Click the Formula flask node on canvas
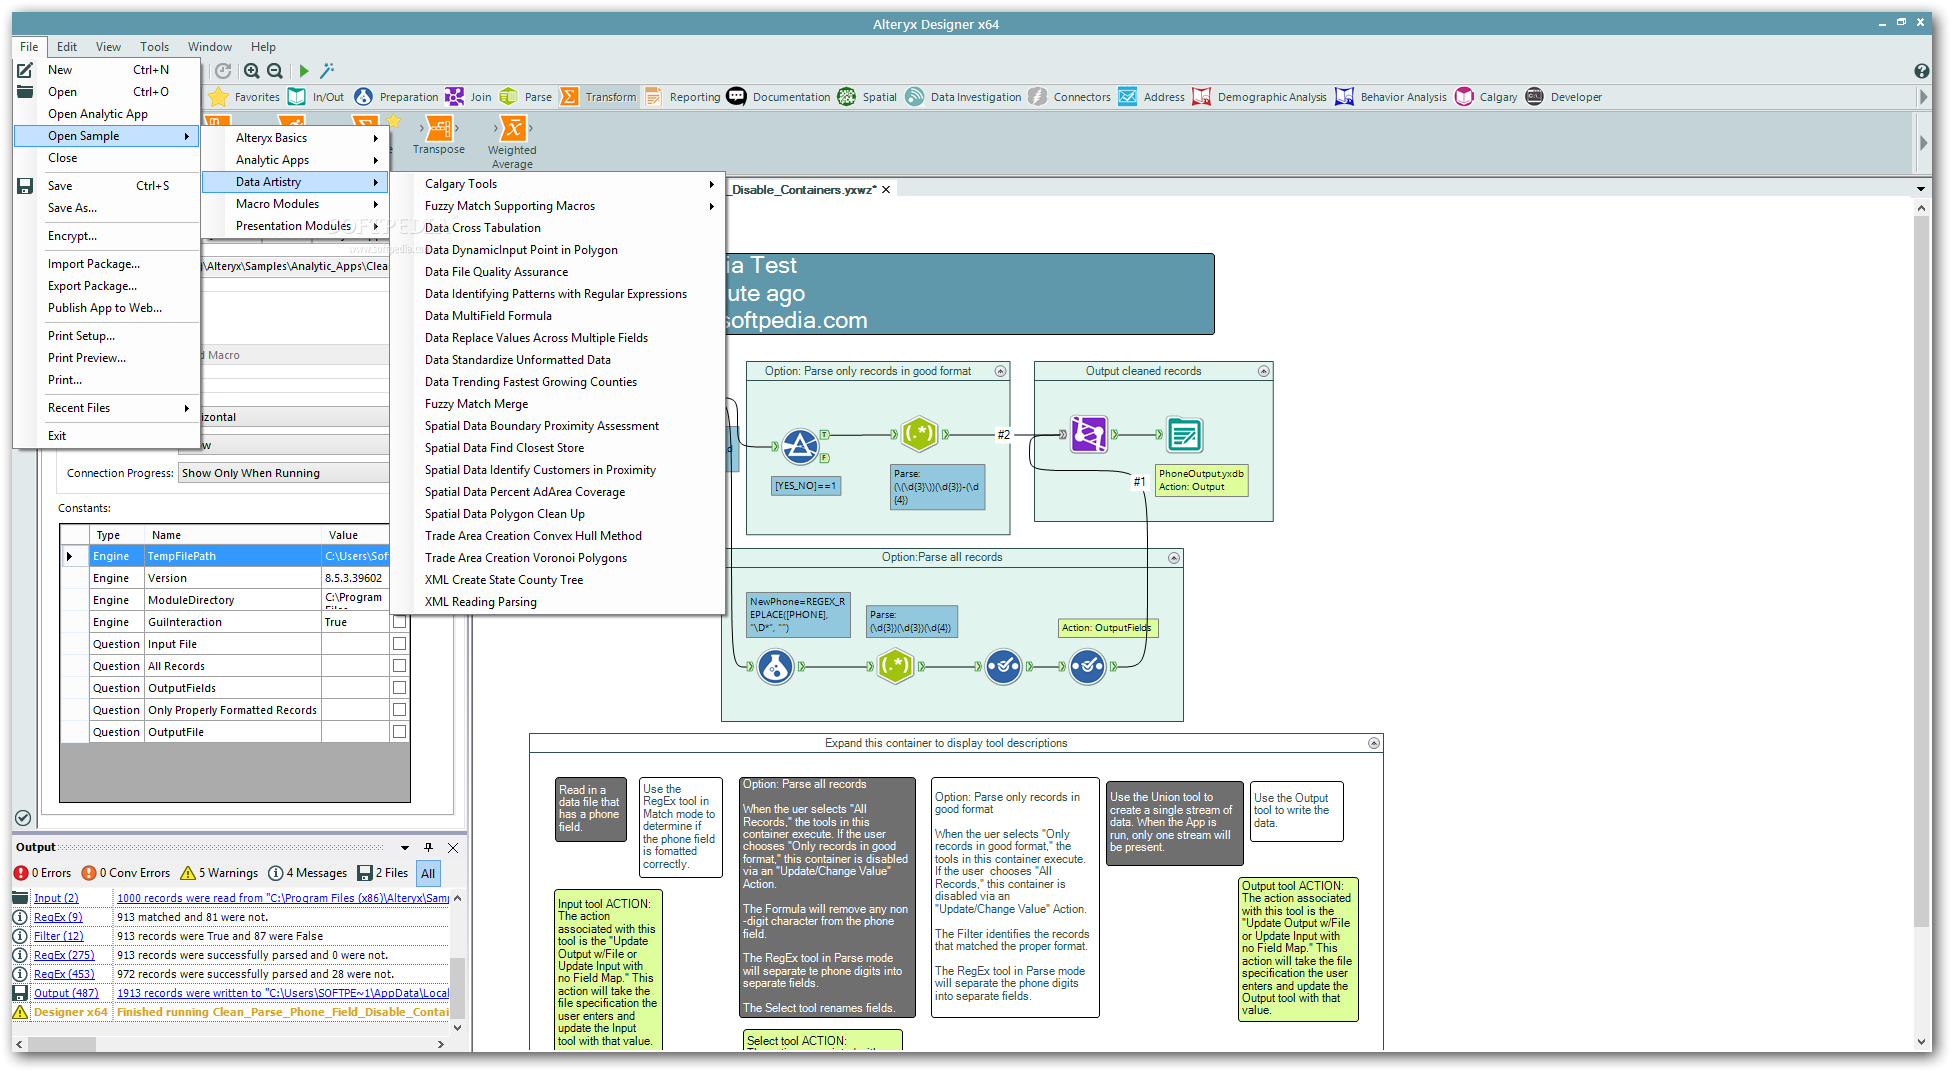 coord(776,666)
